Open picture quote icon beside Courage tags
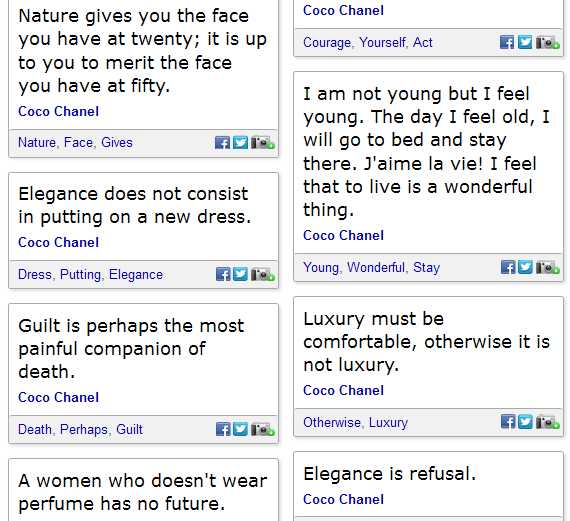This screenshot has height=521, width=570. coord(548,42)
